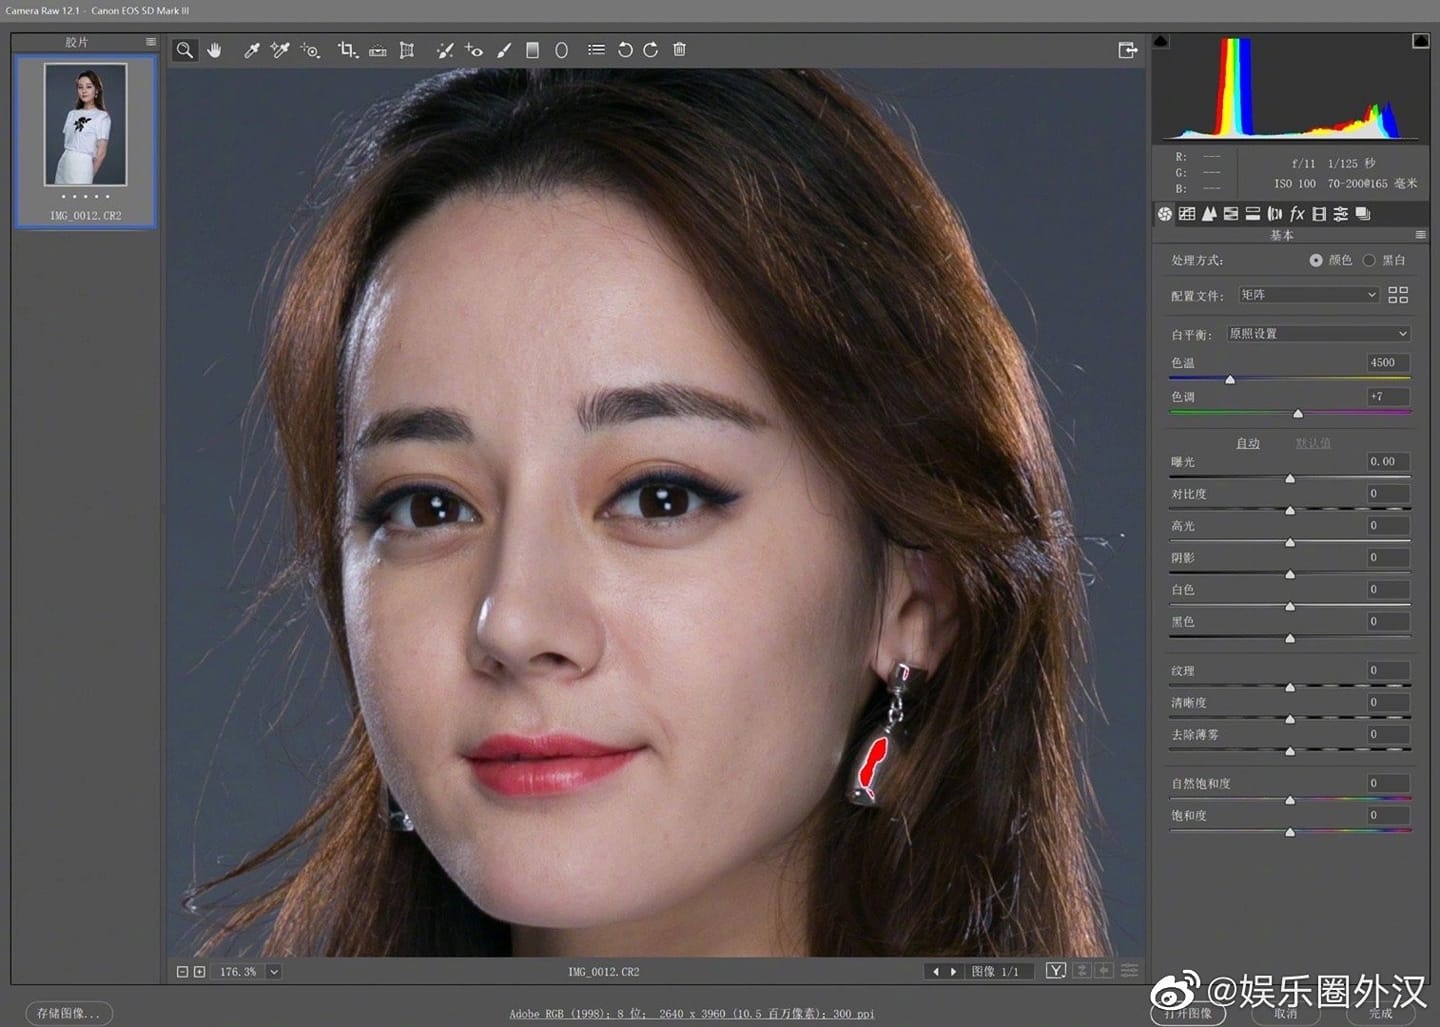Toggle highlight clipping warning in histogram
The width and height of the screenshot is (1440, 1027).
click(1420, 41)
